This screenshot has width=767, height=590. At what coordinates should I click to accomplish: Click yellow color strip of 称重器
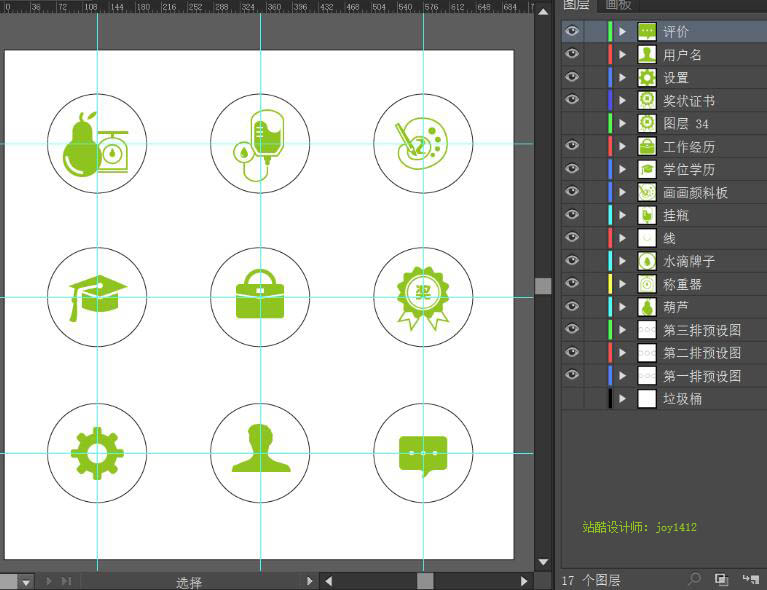tap(610, 284)
